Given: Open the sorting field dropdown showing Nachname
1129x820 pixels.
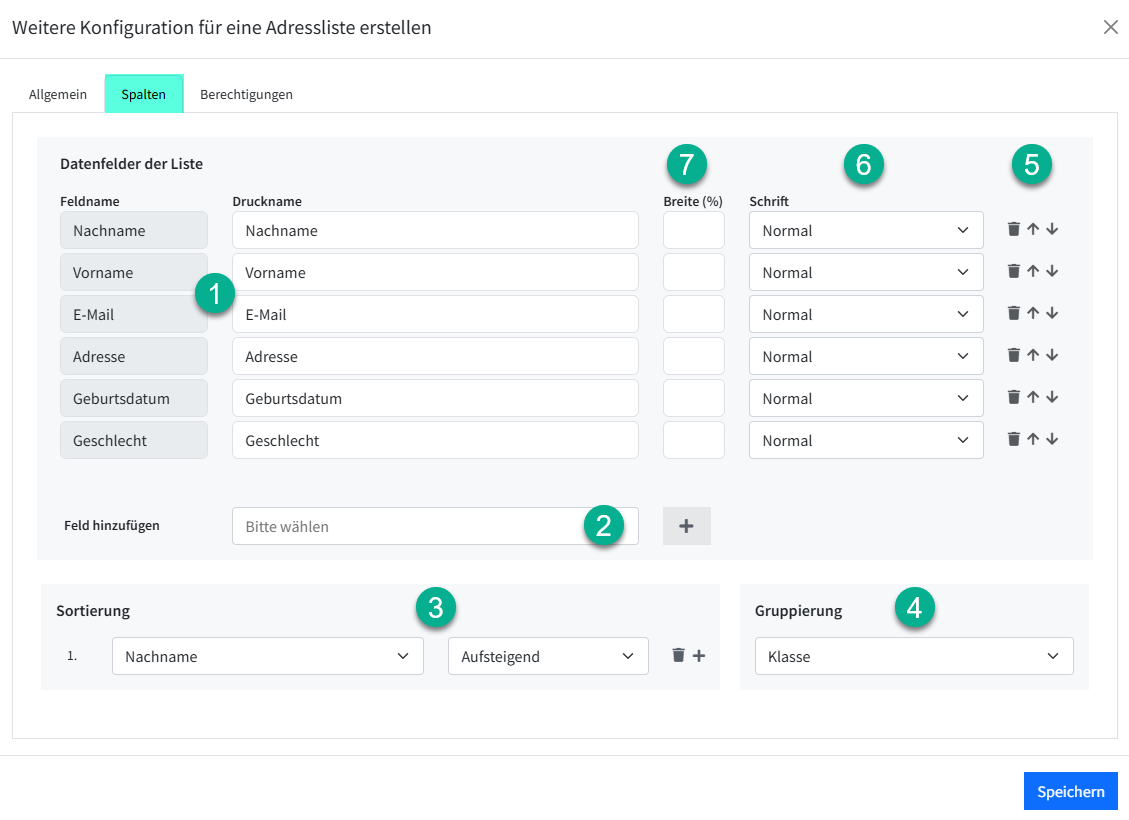Looking at the screenshot, I should (x=268, y=656).
